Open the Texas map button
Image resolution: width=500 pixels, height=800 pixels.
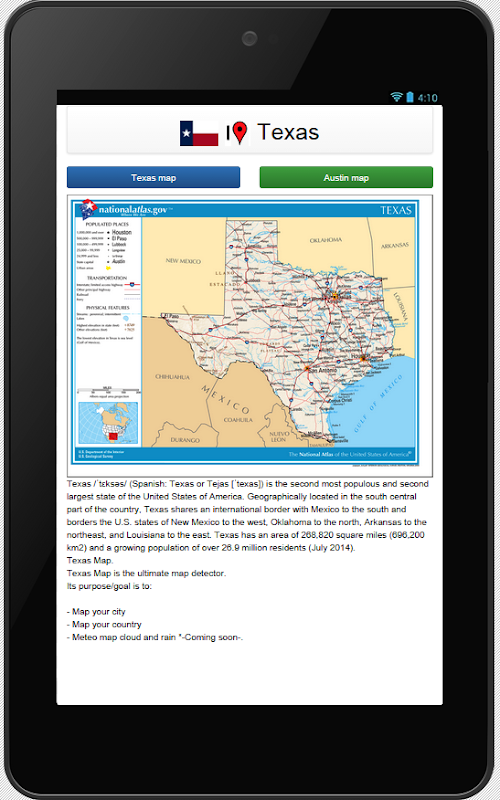[x=153, y=177]
